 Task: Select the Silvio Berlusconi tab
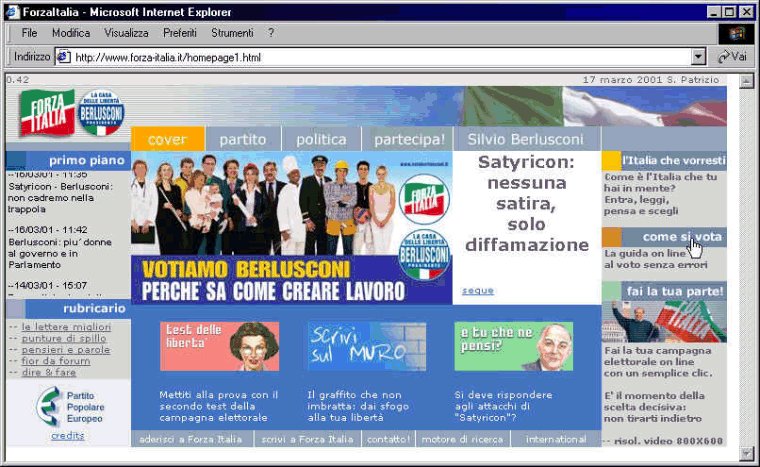tap(525, 139)
